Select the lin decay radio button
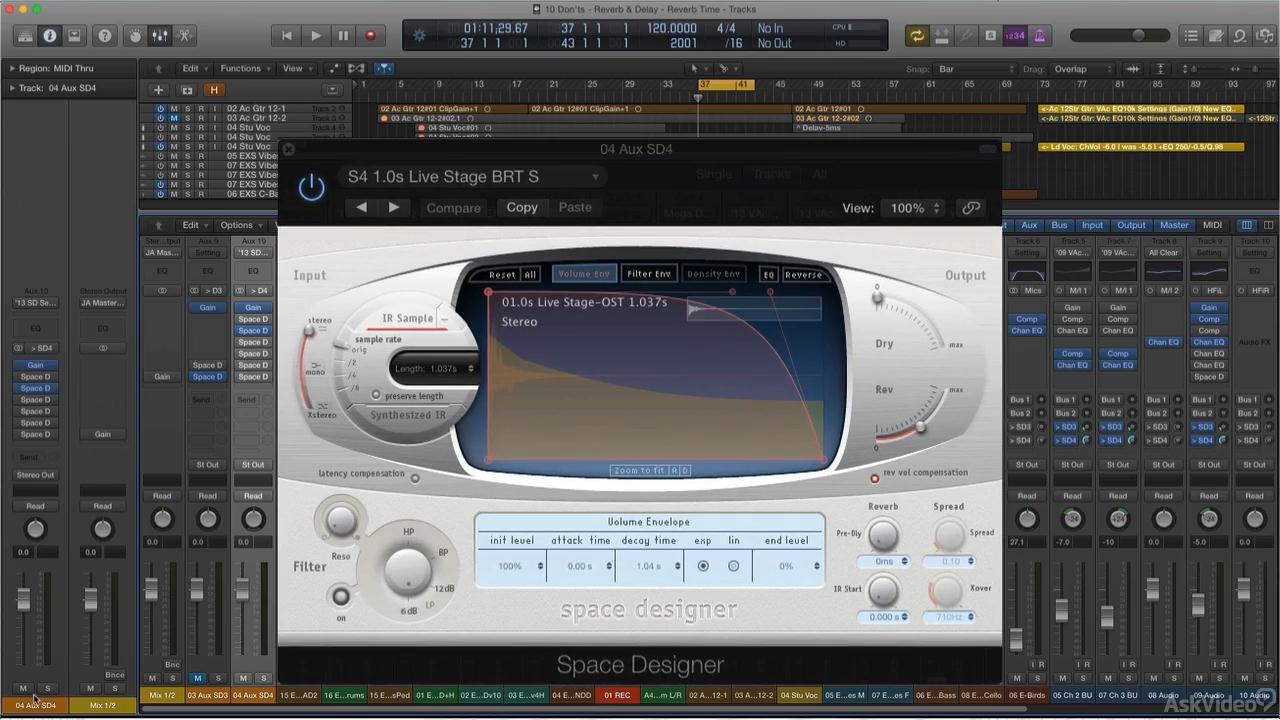The image size is (1280, 720). [x=733, y=566]
